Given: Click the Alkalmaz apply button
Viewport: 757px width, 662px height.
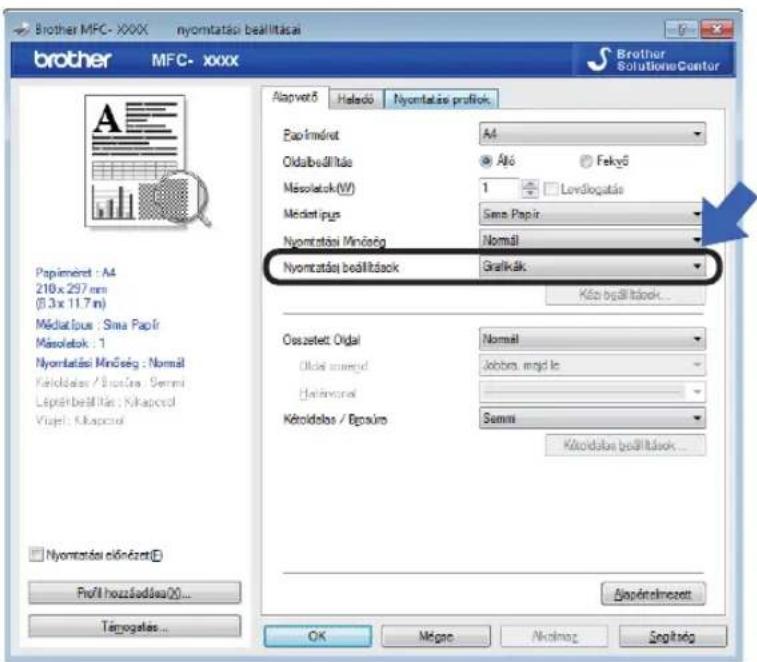Looking at the screenshot, I should tap(554, 636).
